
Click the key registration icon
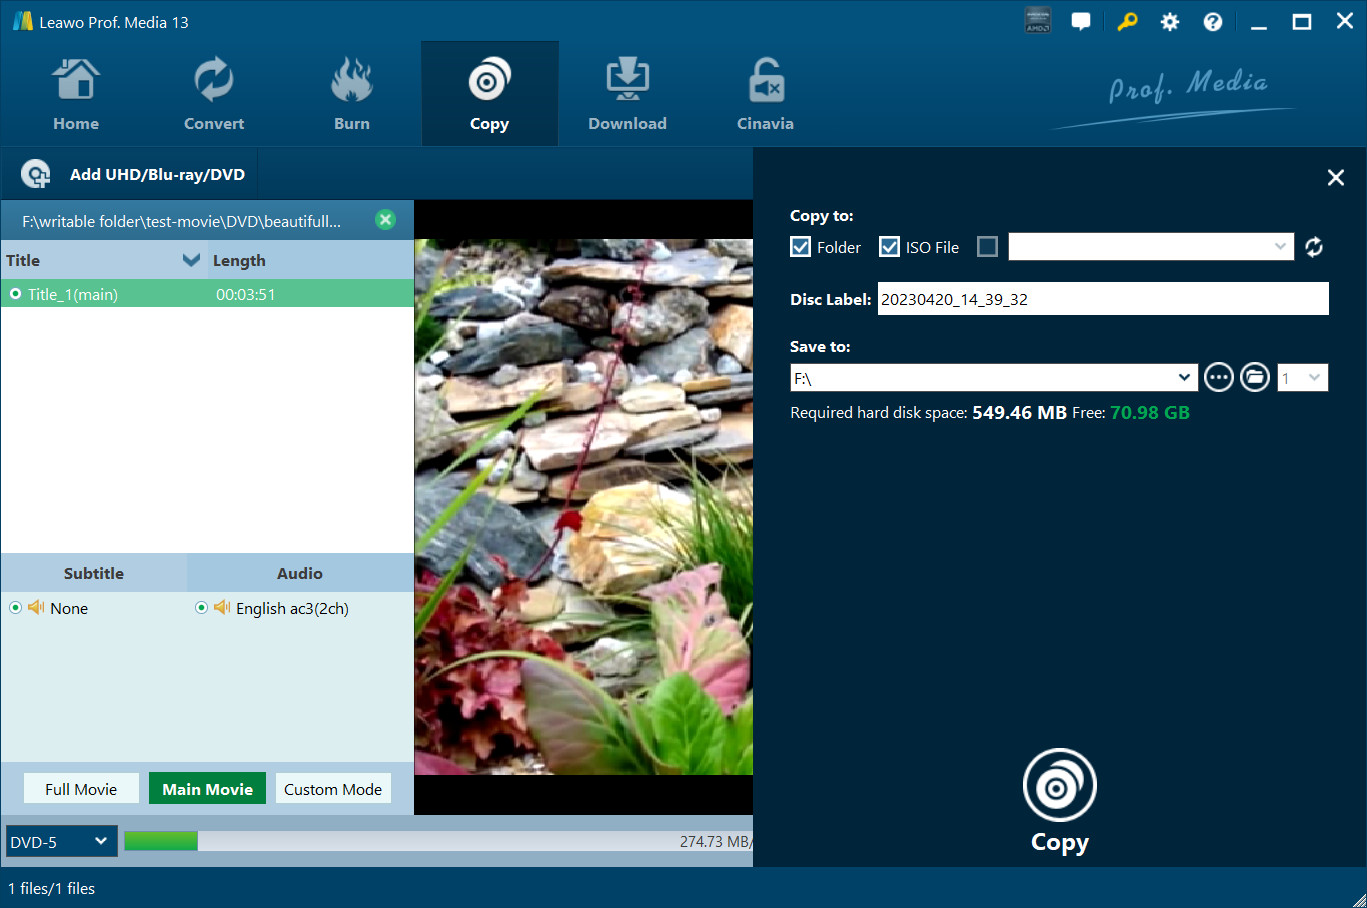point(1127,22)
